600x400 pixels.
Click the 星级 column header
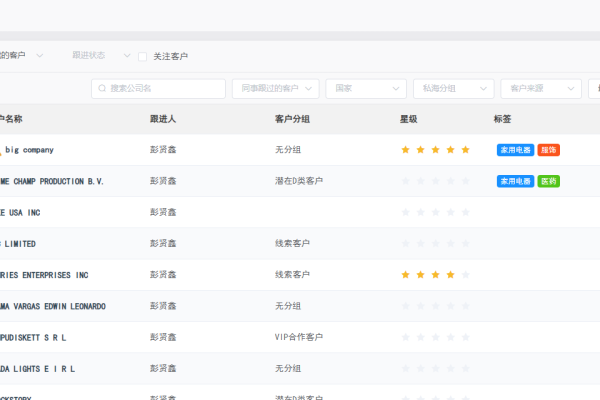(409, 119)
